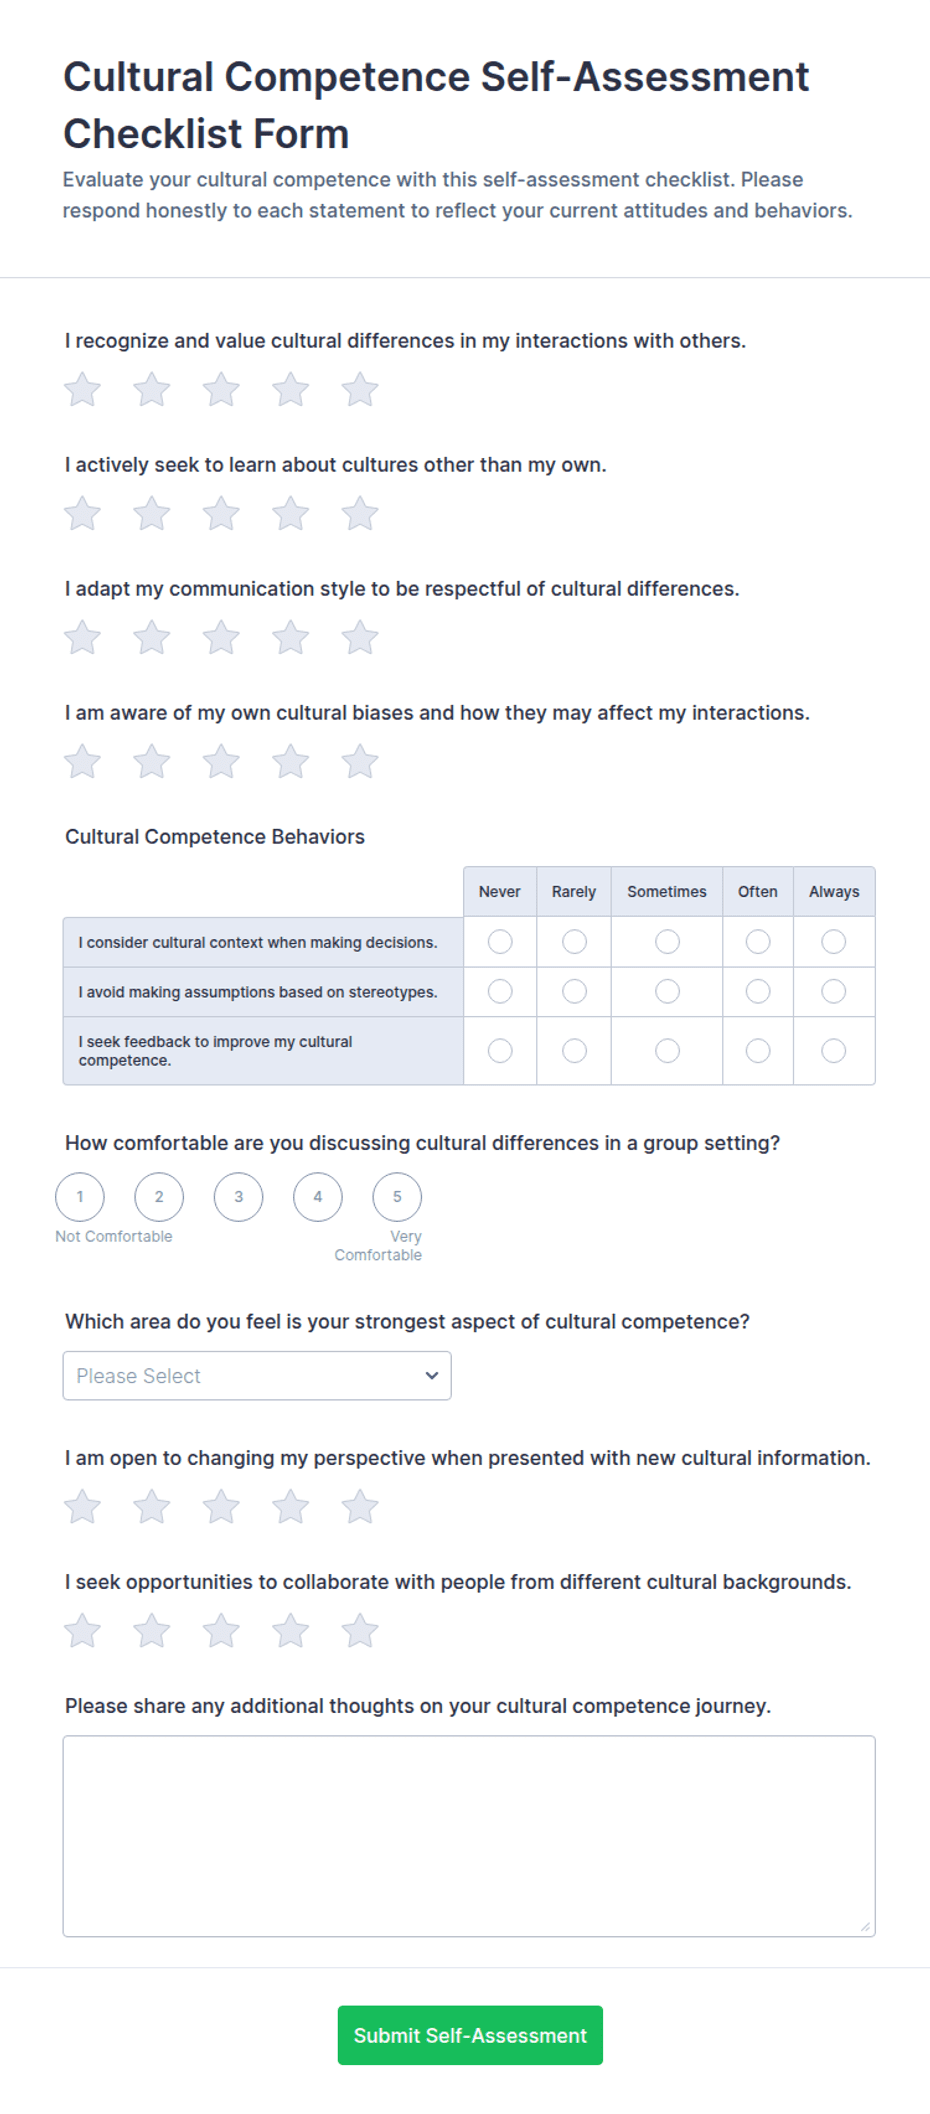Select comfort level 1 Not Comfortable
This screenshot has height=2114, width=930.
pyautogui.click(x=80, y=1197)
